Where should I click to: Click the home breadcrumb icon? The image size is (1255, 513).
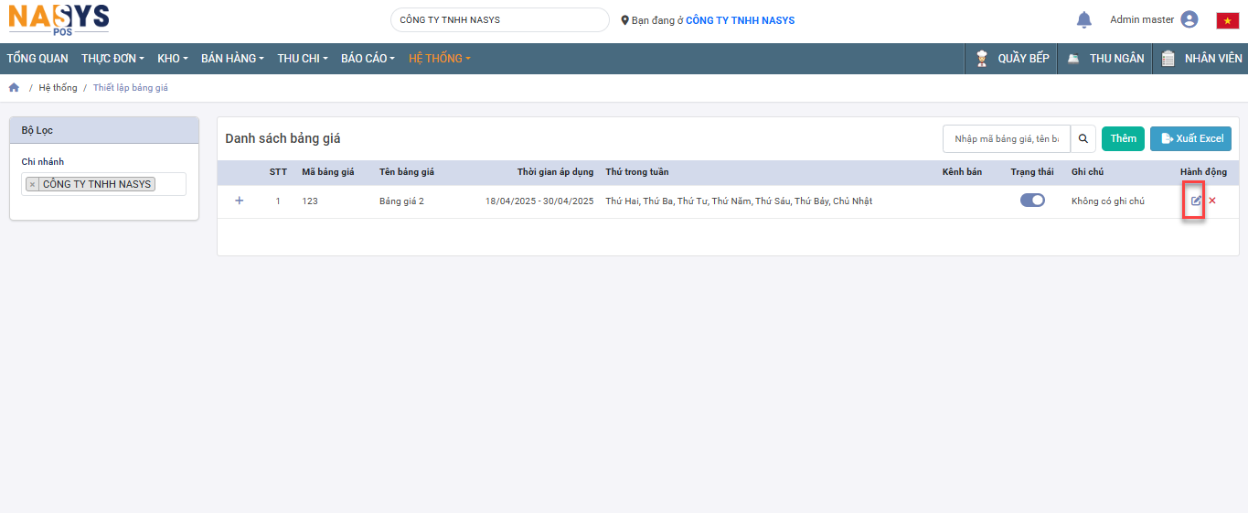pyautogui.click(x=14, y=88)
